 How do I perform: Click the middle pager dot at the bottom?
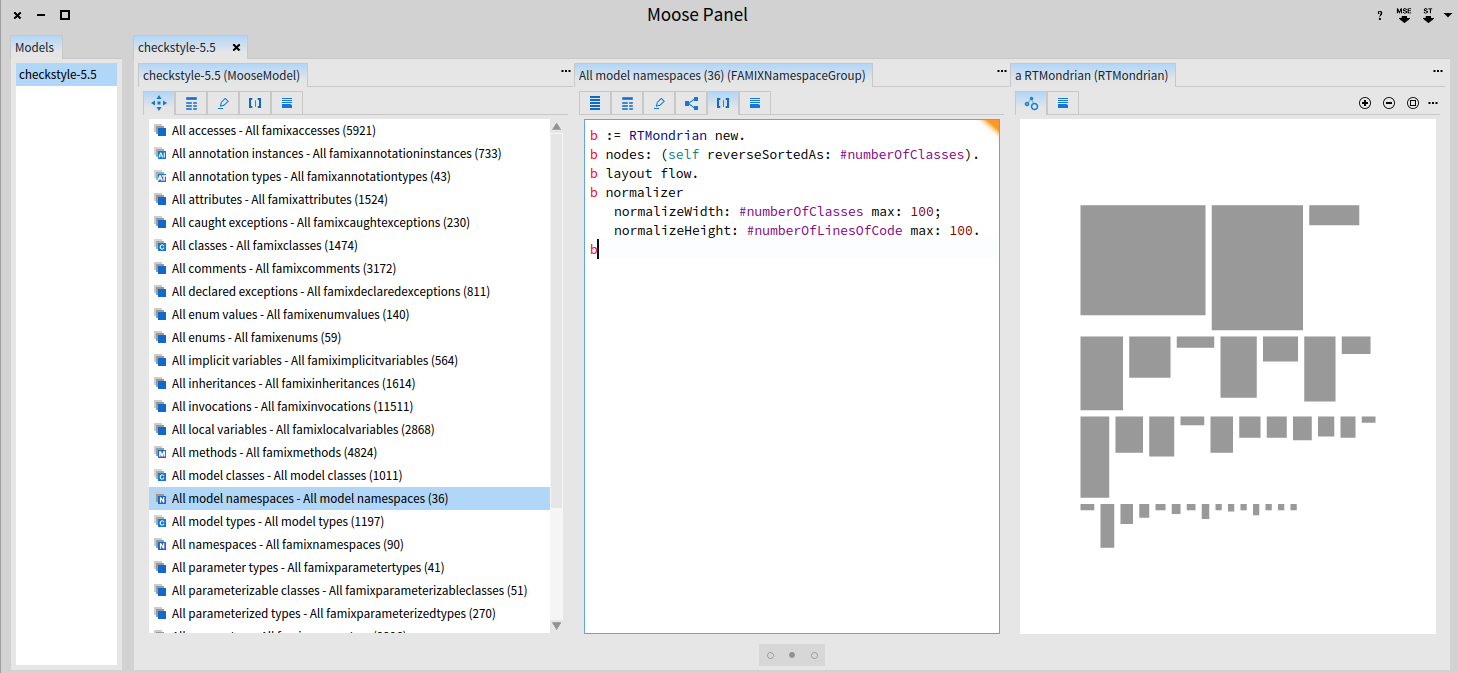click(x=792, y=656)
